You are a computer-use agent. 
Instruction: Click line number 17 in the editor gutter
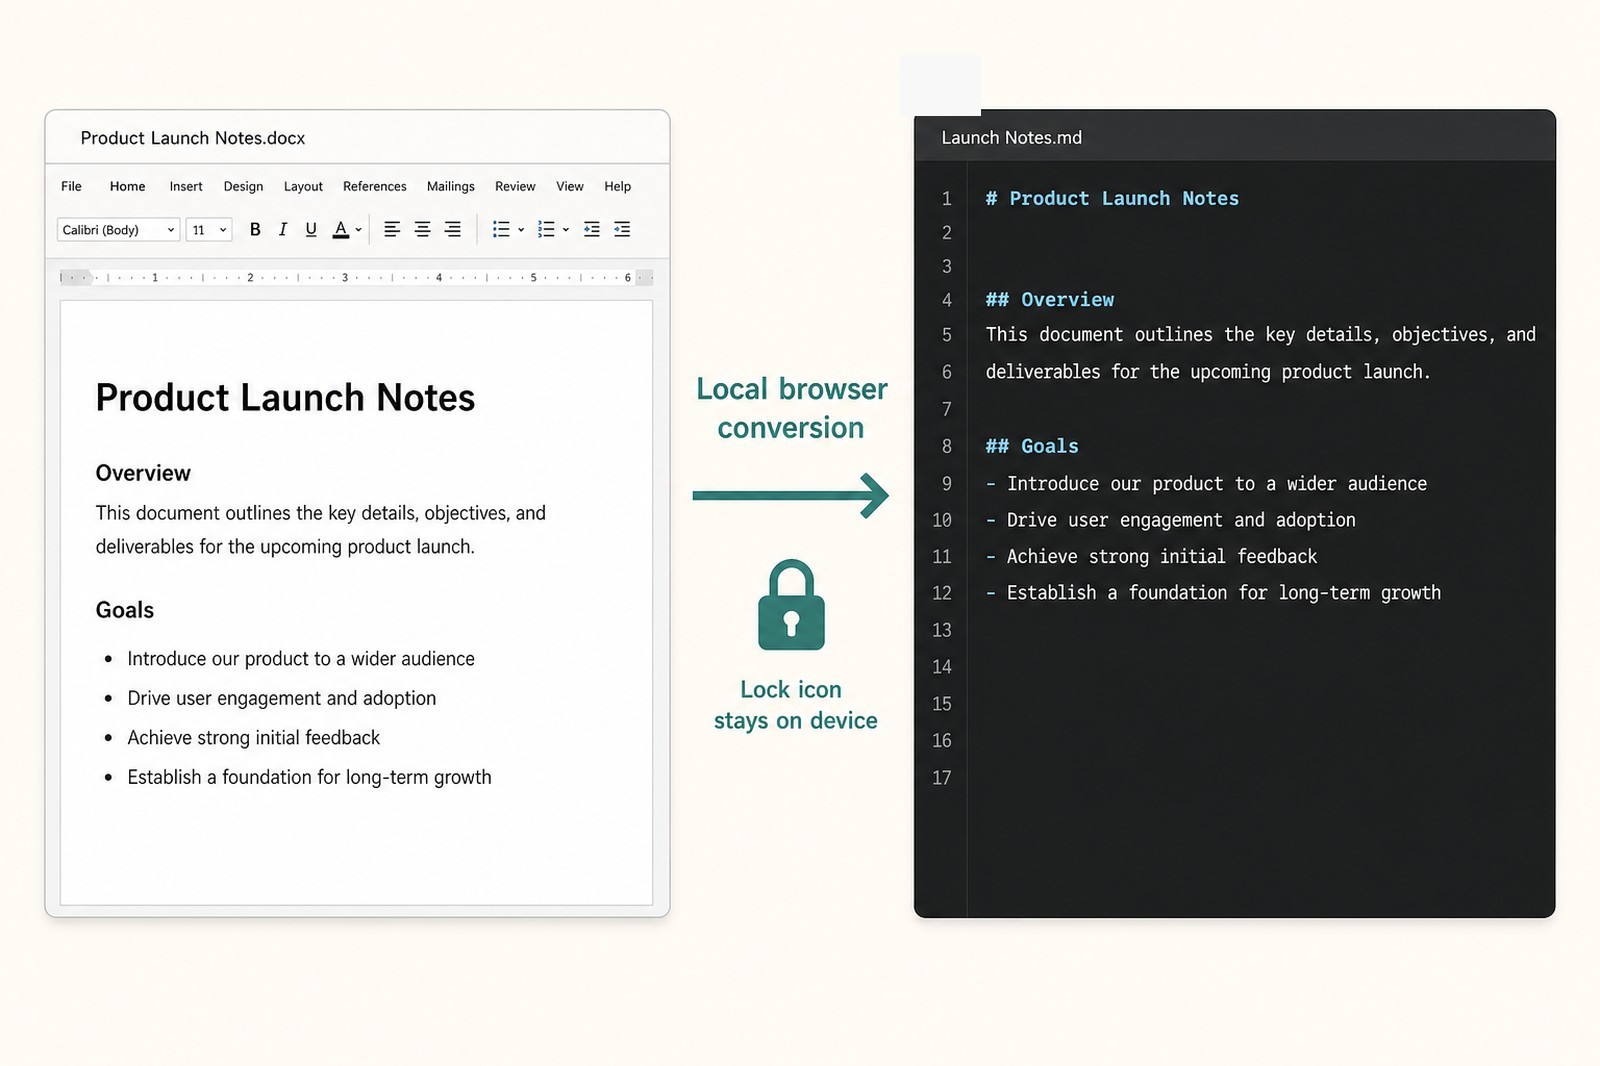tap(942, 777)
